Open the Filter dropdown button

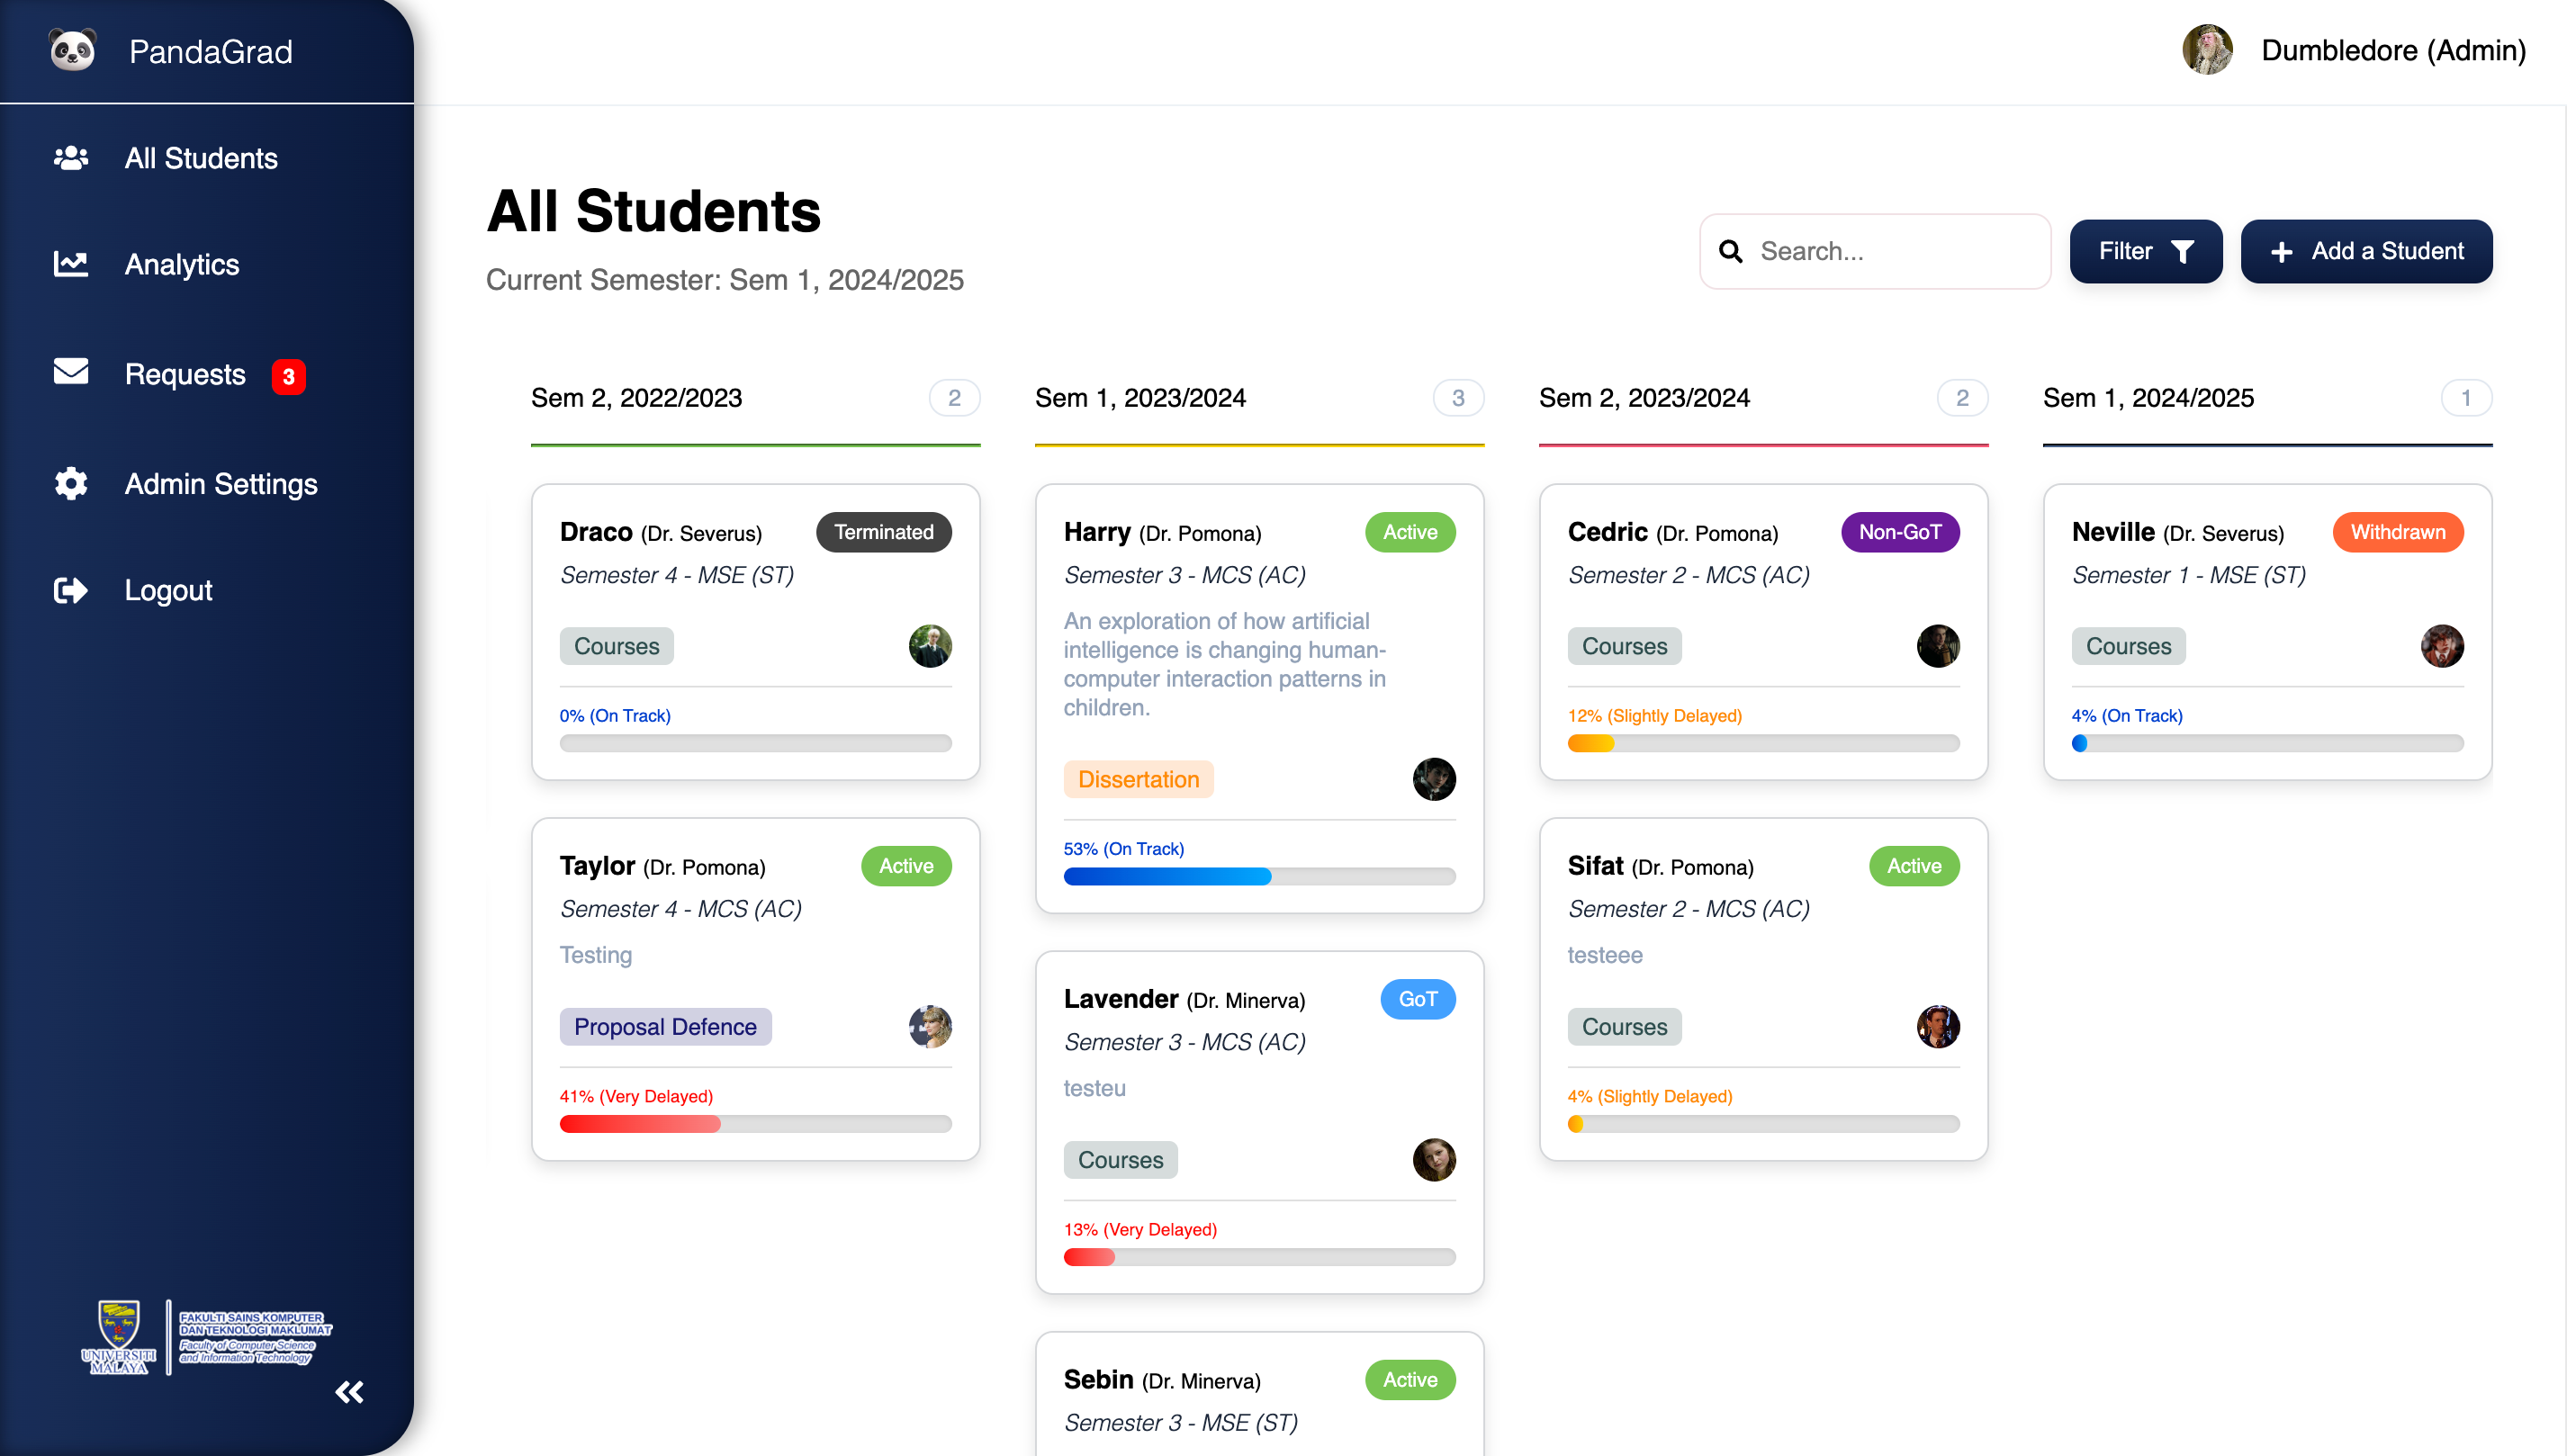pyautogui.click(x=2144, y=251)
